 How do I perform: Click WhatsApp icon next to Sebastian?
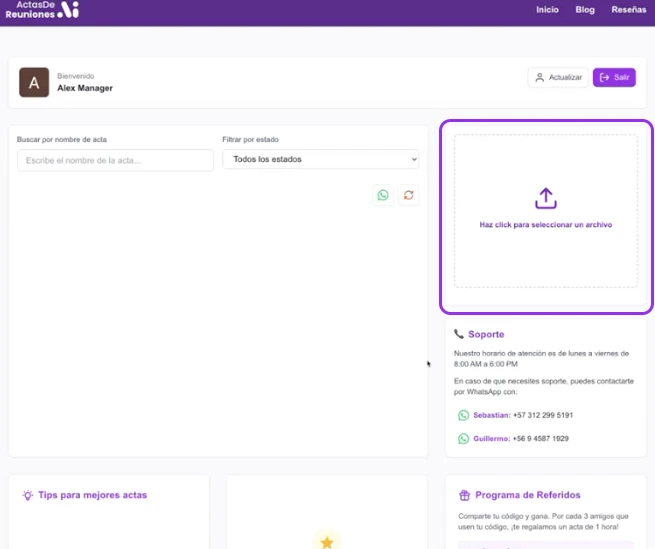[x=463, y=415]
